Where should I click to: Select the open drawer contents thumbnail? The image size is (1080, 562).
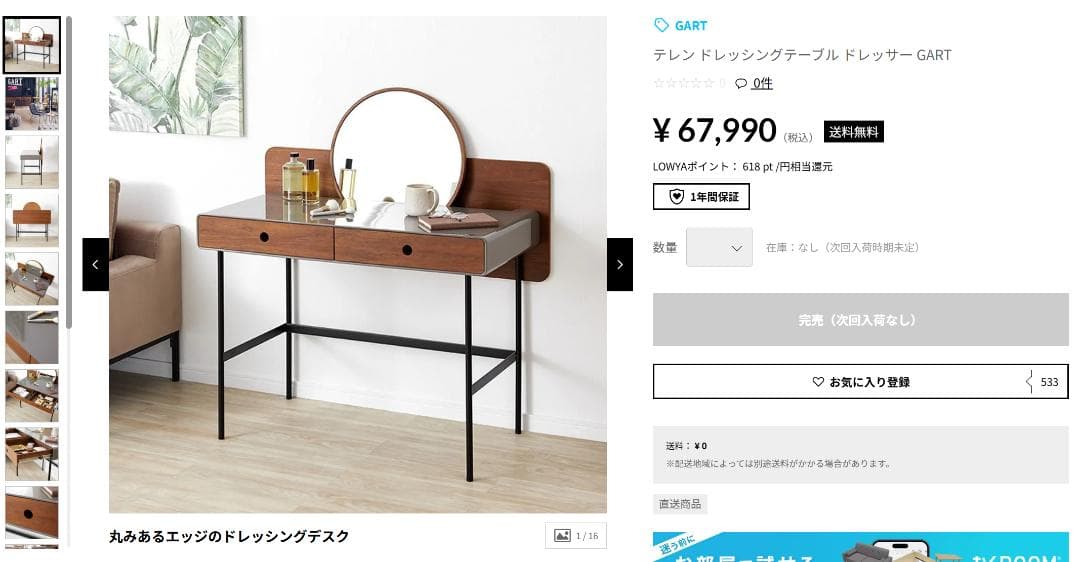(32, 395)
